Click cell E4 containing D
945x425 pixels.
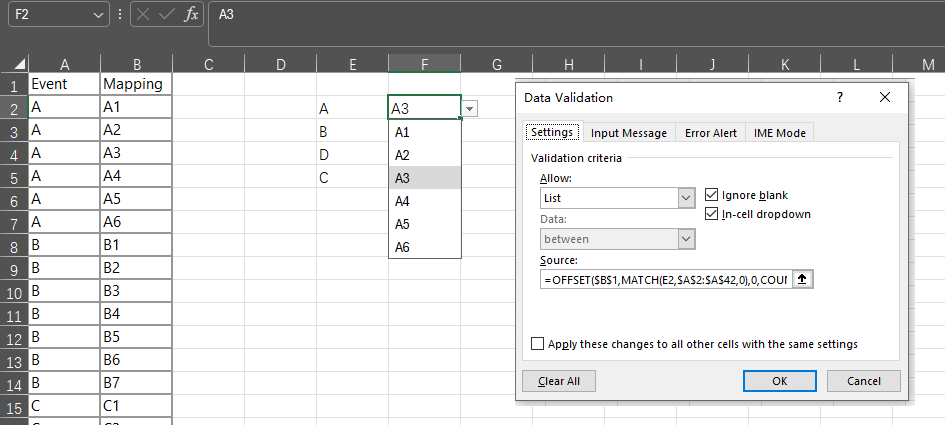click(353, 154)
